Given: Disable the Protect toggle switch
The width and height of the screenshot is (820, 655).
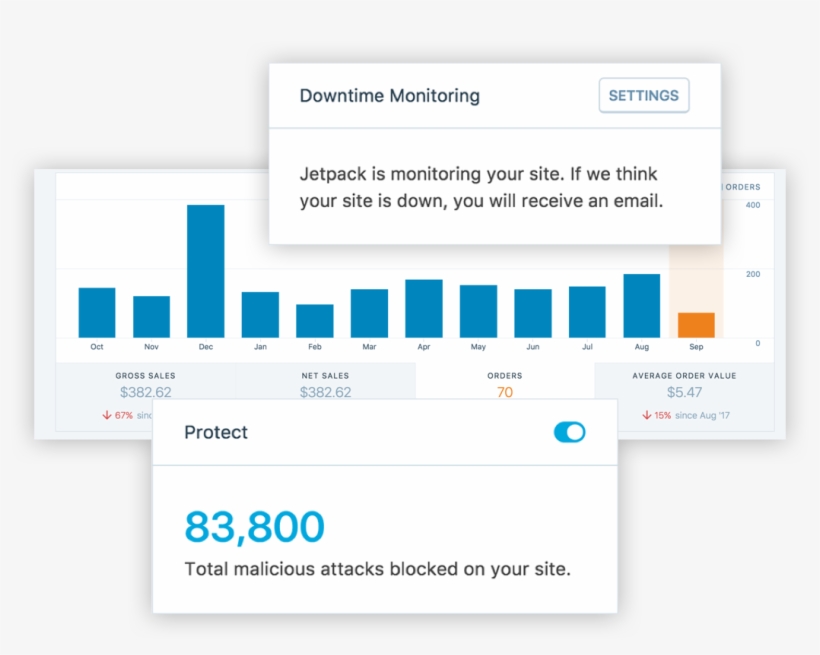Looking at the screenshot, I should [x=569, y=432].
